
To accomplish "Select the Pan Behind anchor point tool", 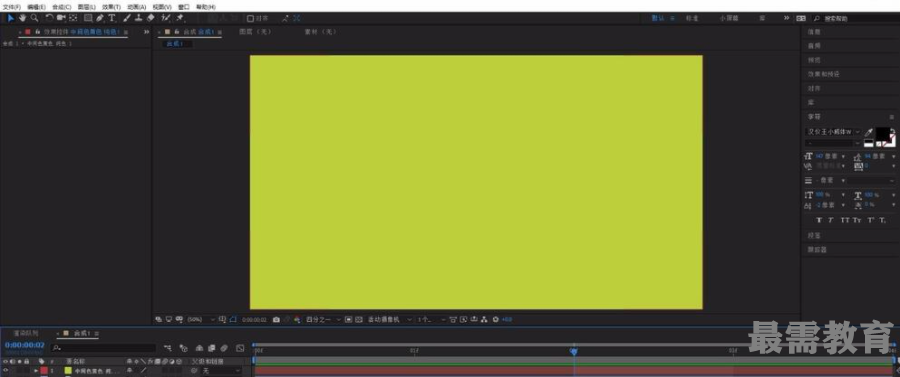I will pyautogui.click(x=73, y=18).
